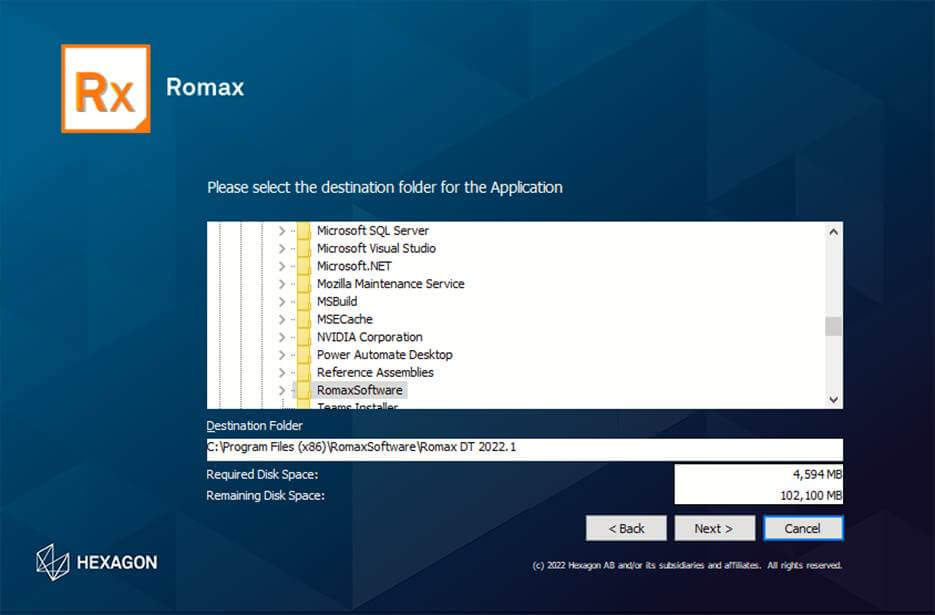Click the Romax Rx logo icon

105,88
